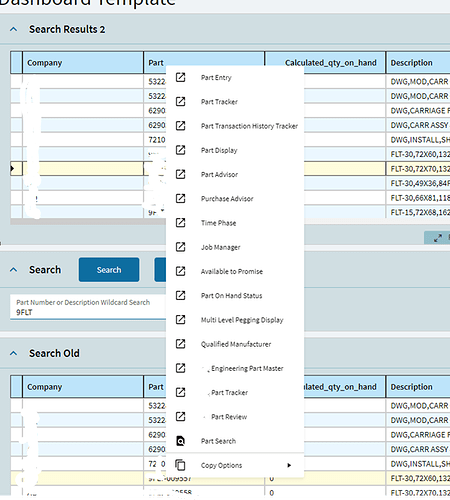Click the FLT-30,72X60 cell in Search Old grid
The width and height of the screenshot is (450, 500).
pos(418,479)
